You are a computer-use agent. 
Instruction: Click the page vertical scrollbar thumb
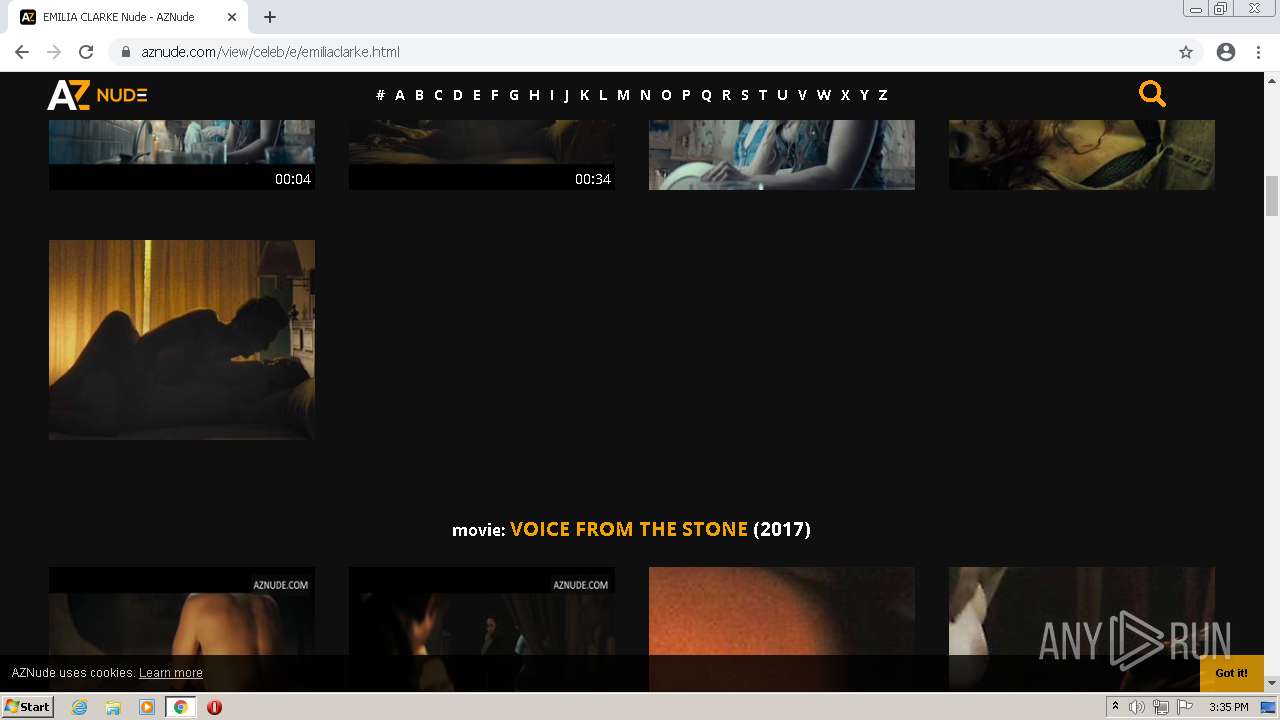(x=1272, y=196)
